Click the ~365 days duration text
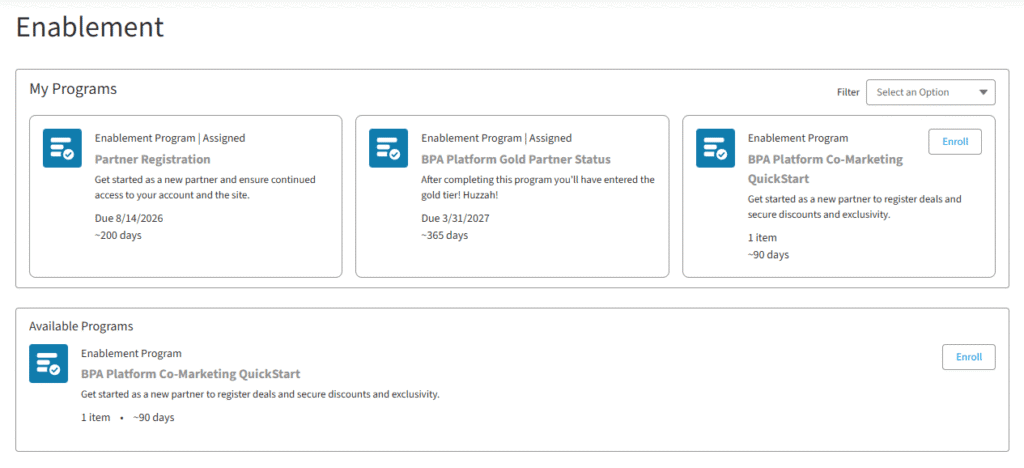This screenshot has height=468, width=1024. [x=444, y=235]
